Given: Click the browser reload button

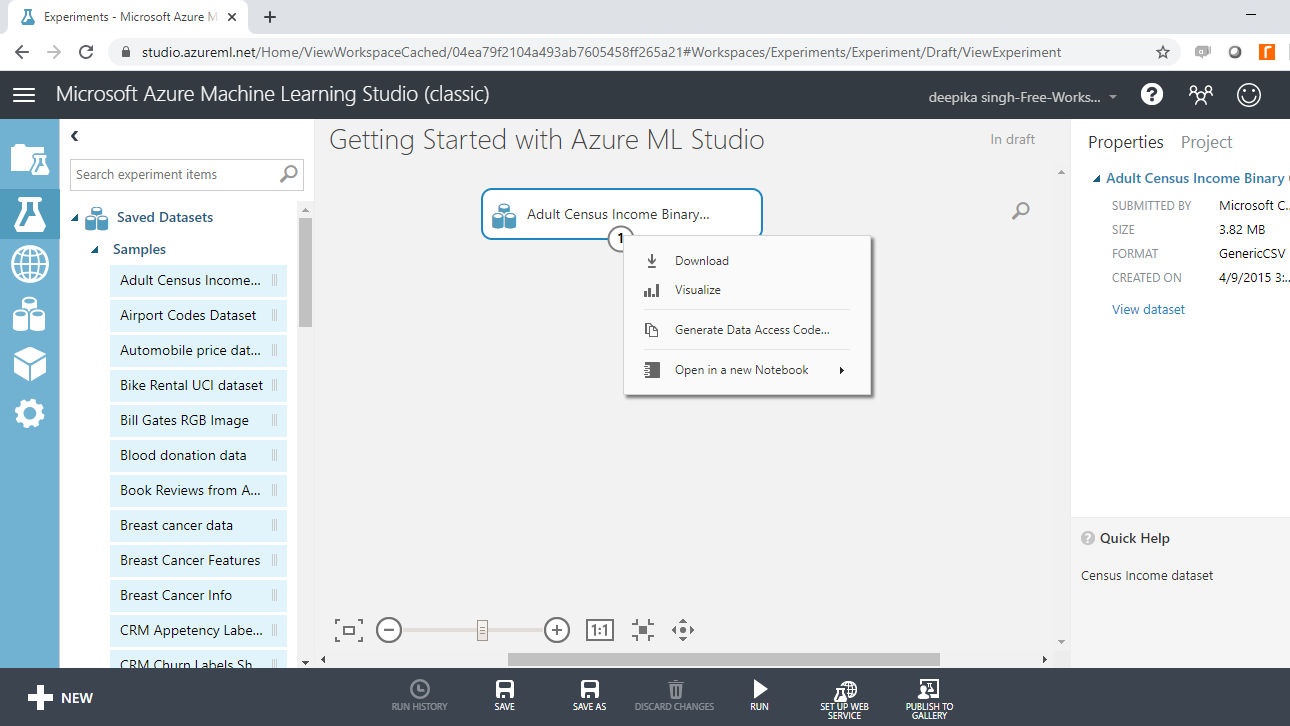Looking at the screenshot, I should pyautogui.click(x=86, y=52).
